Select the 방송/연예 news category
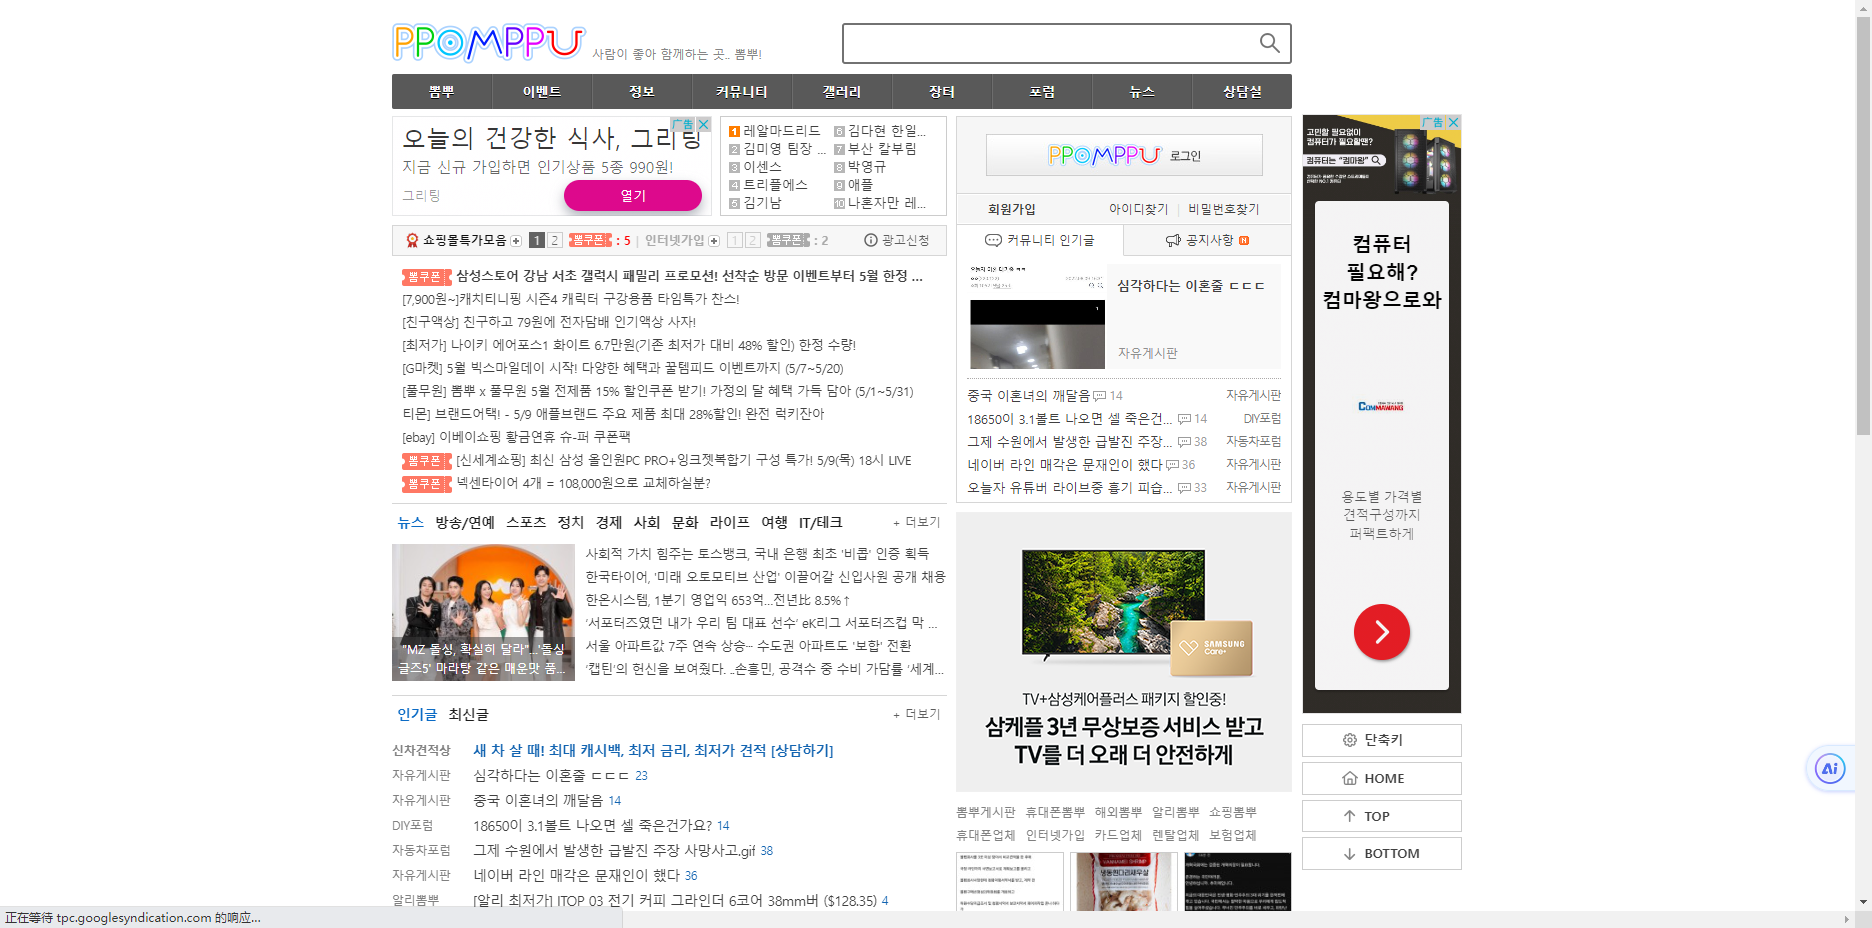This screenshot has height=928, width=1872. coord(465,522)
